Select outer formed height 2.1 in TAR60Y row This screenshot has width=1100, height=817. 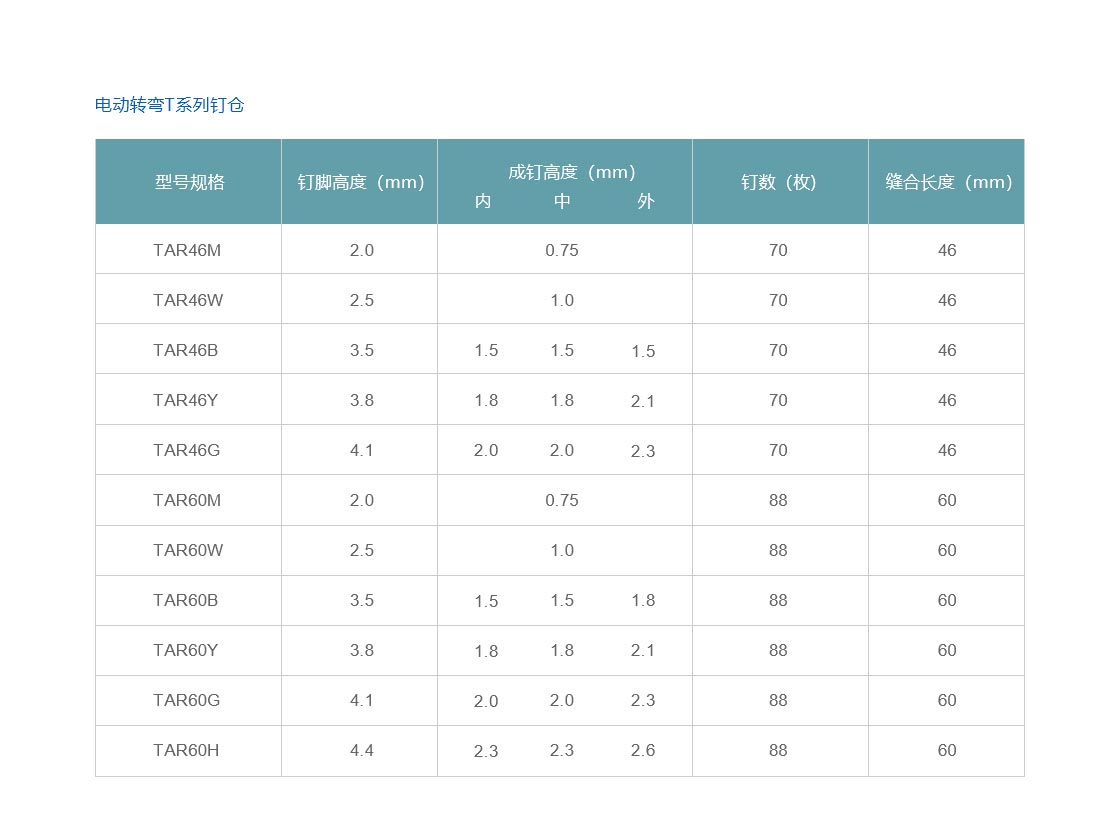[643, 651]
